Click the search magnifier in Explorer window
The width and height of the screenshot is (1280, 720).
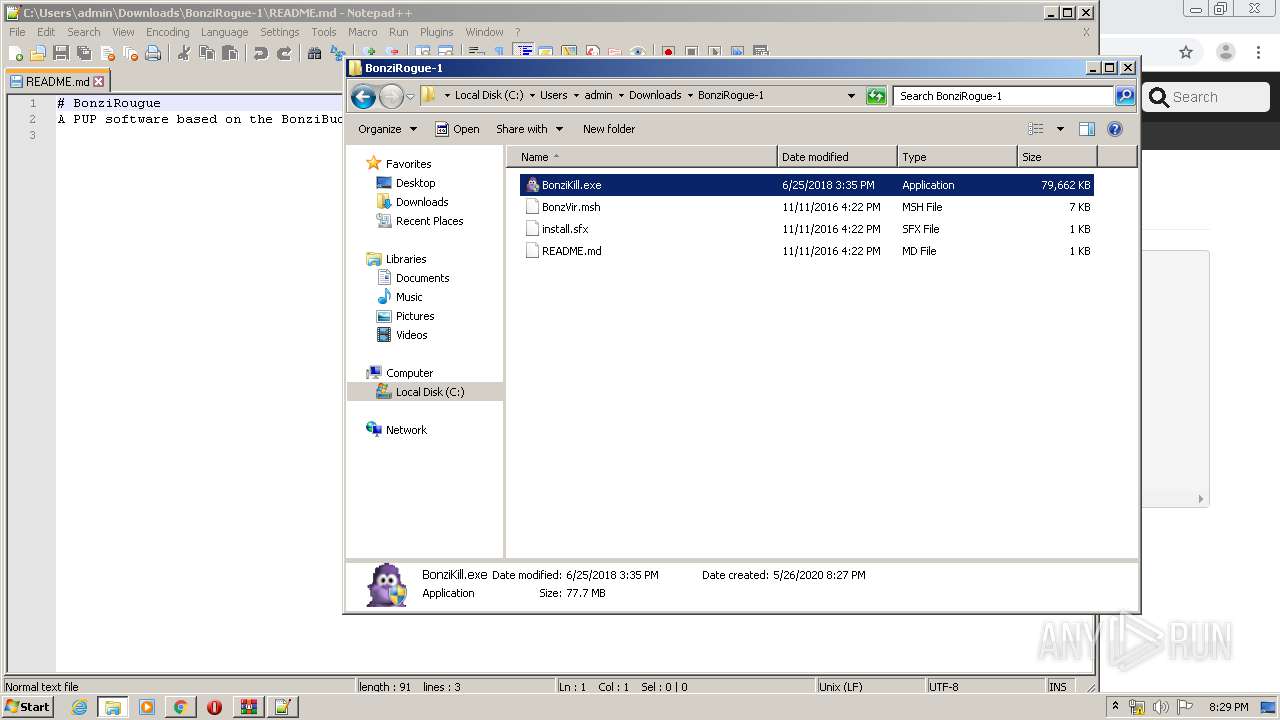point(1125,96)
